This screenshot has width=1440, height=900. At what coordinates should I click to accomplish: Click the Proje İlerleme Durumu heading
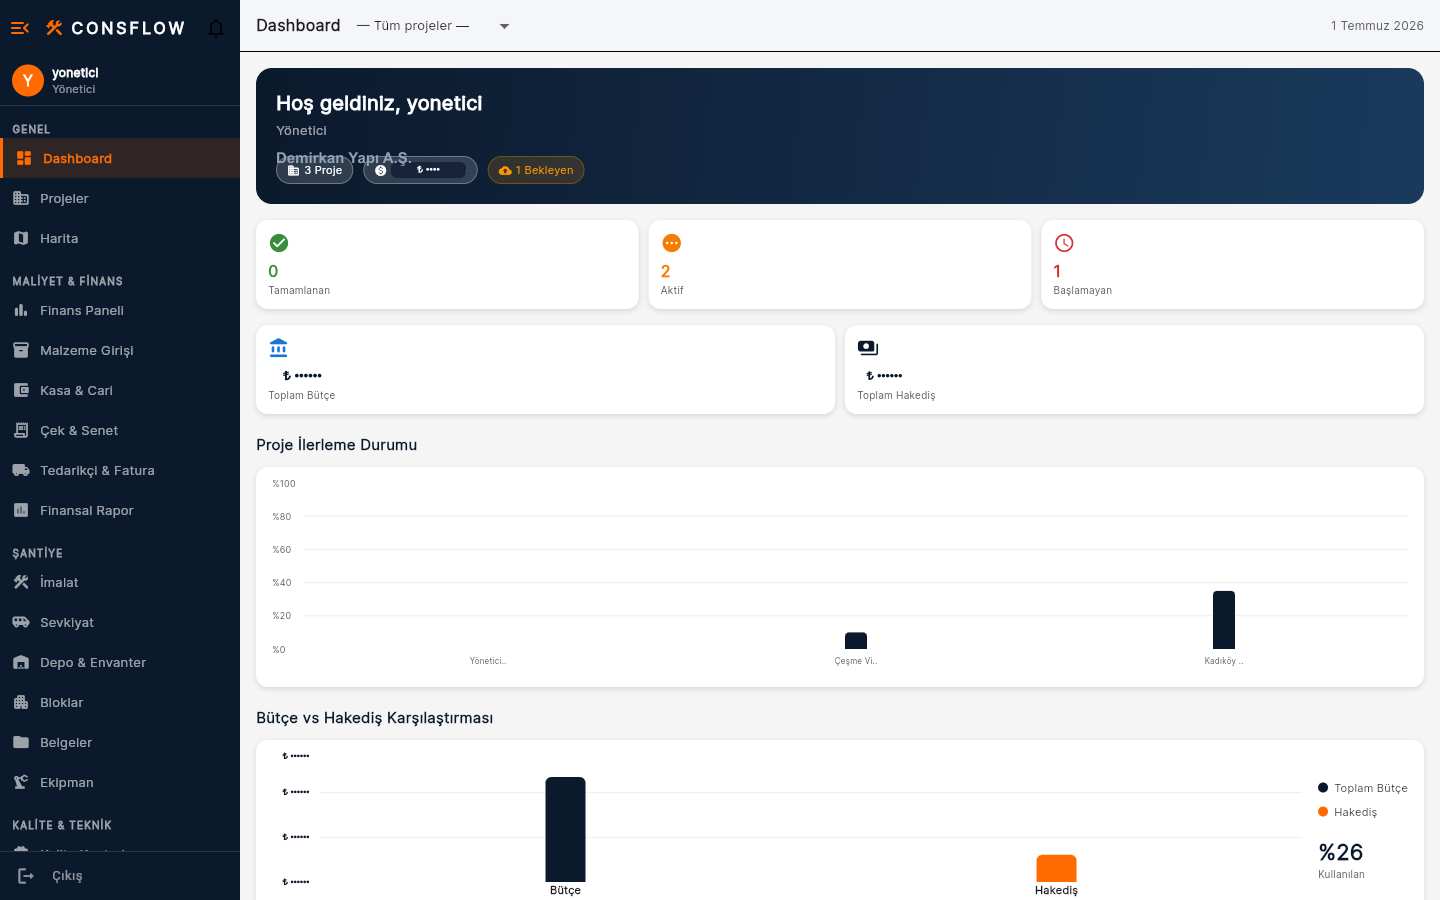coord(336,445)
